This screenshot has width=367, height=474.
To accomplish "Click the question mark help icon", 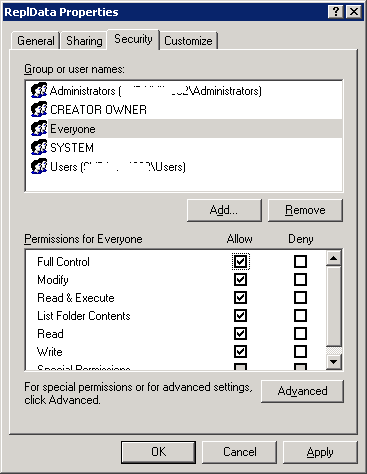I will 336,12.
